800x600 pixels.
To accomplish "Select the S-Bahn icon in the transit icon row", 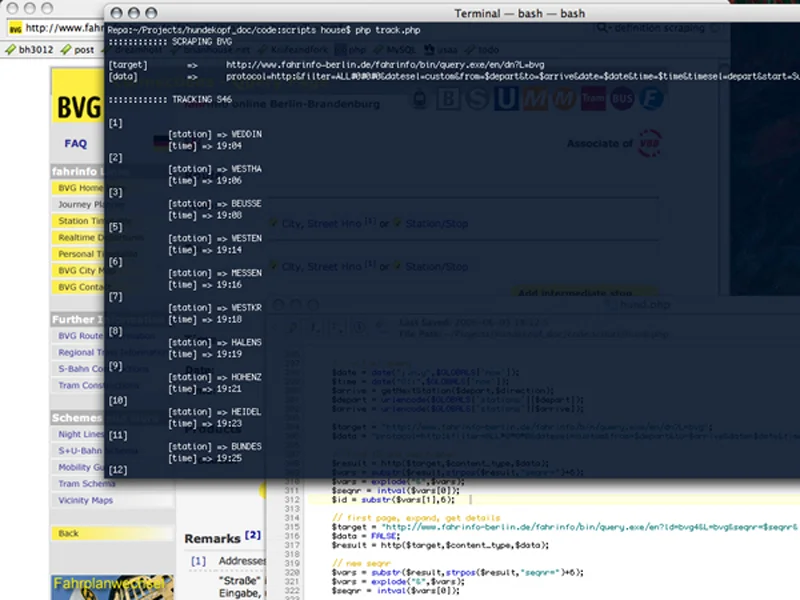I will click(475, 100).
